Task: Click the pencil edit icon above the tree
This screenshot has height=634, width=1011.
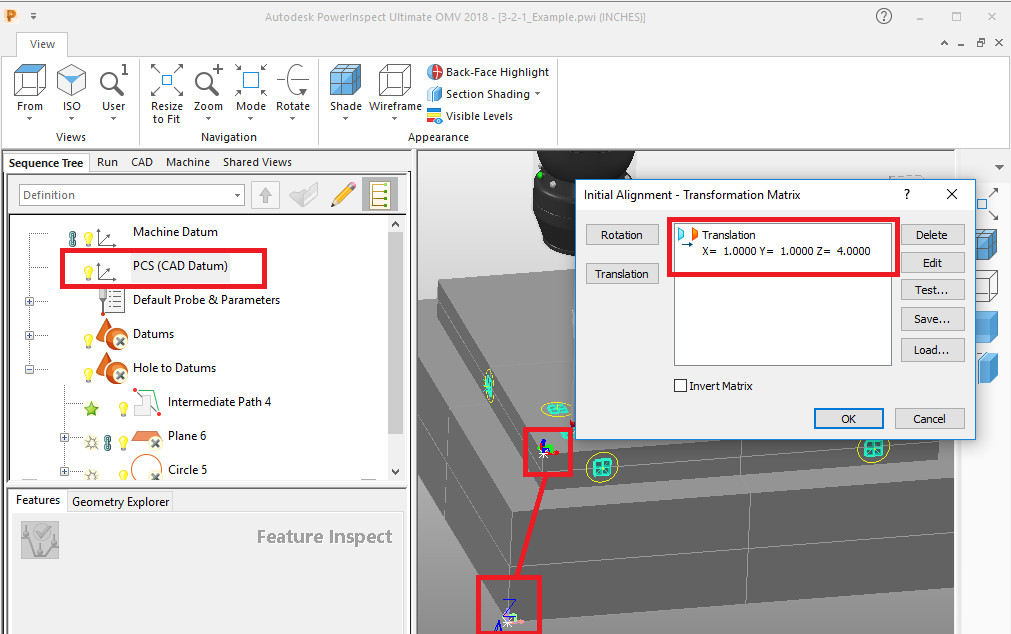Action: pyautogui.click(x=342, y=194)
